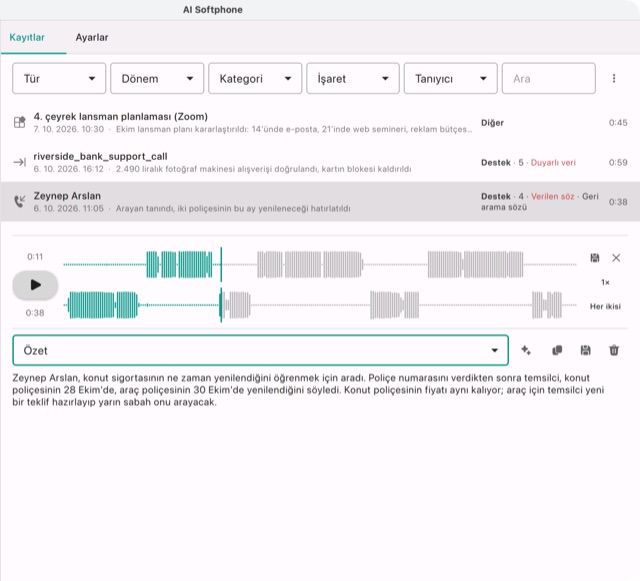Open the three-dot more options menu
Viewport: 640px width, 581px height.
pos(614,78)
